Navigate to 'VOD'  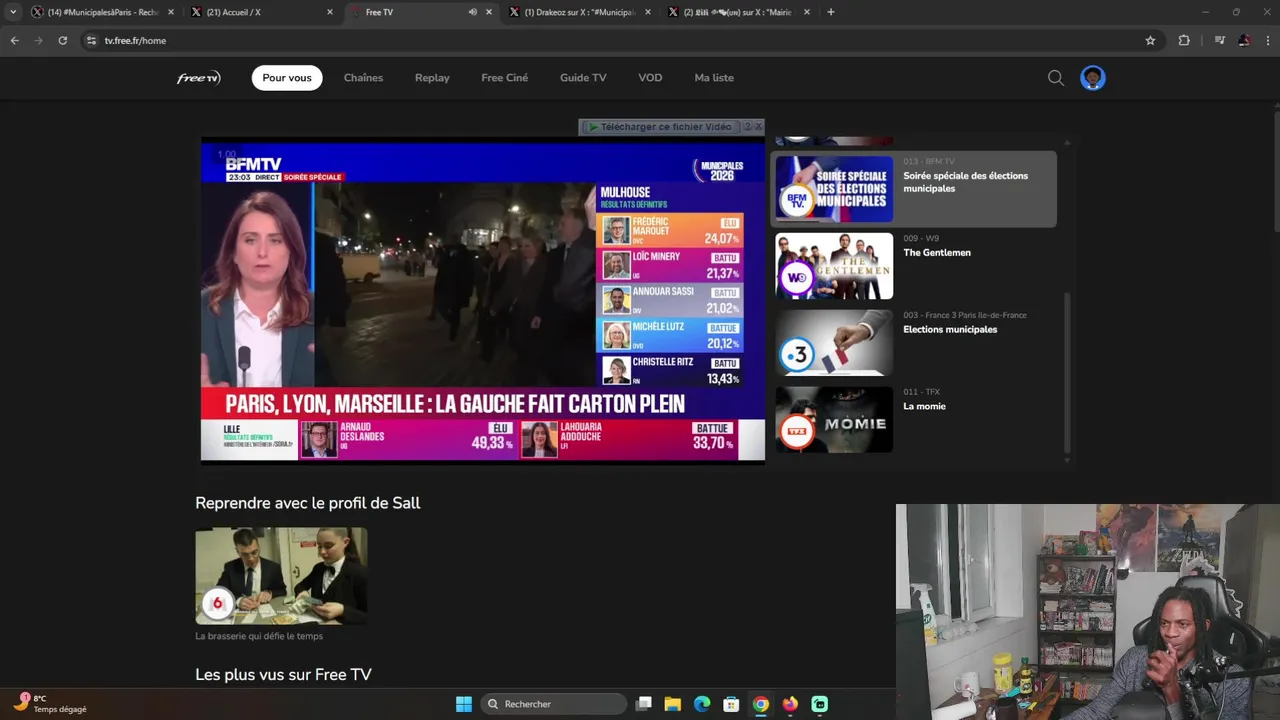[650, 78]
